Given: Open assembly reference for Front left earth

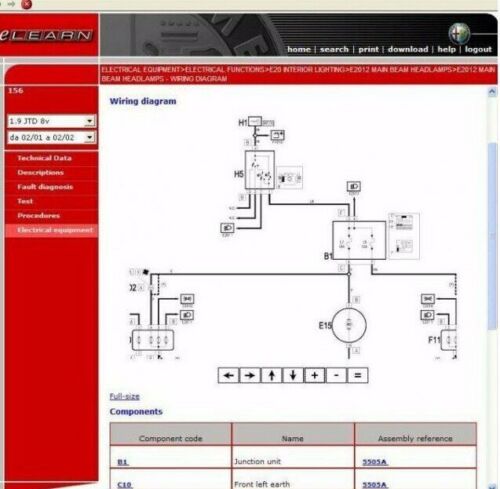Looking at the screenshot, I should 375,485.
